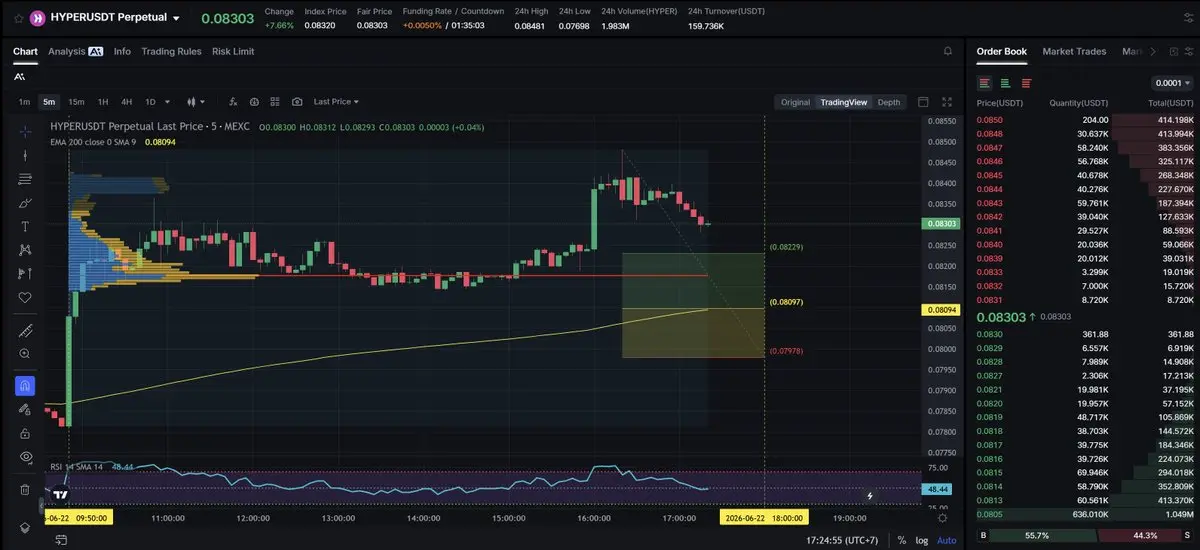Open the indicators fx menu

(233, 102)
